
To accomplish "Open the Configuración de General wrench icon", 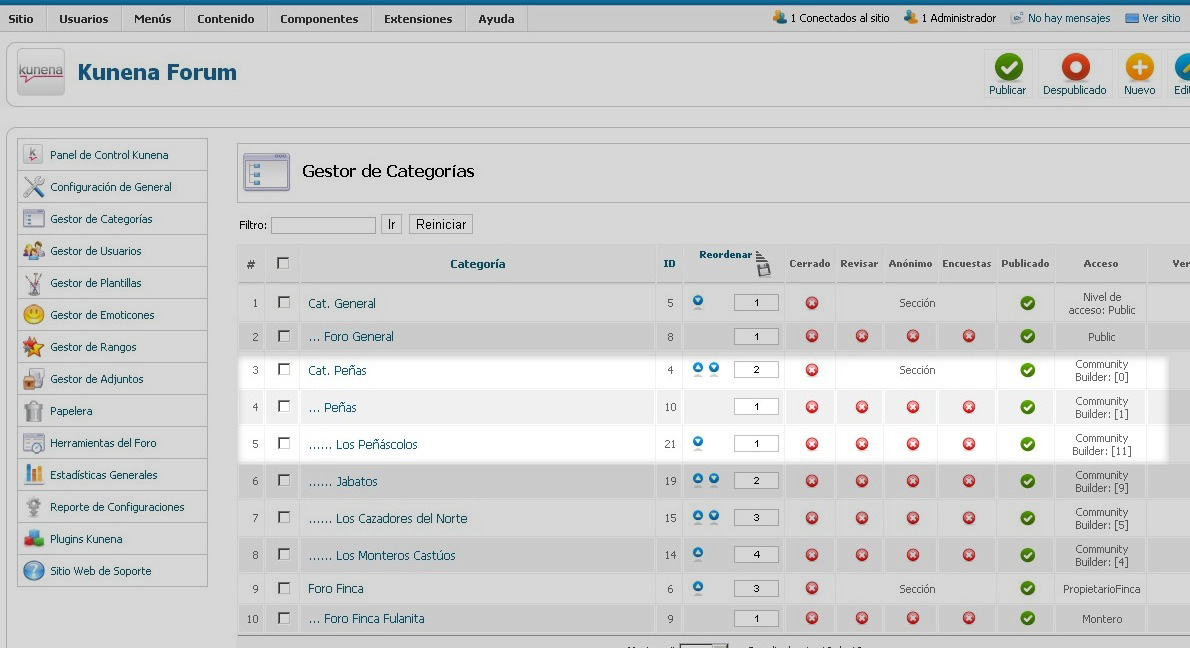I will click(33, 187).
